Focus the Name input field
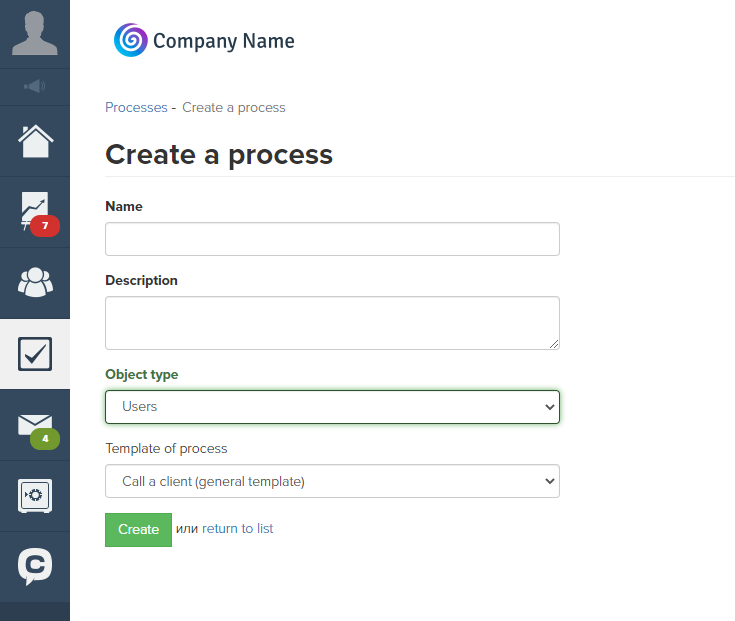735x621 pixels. tap(332, 239)
